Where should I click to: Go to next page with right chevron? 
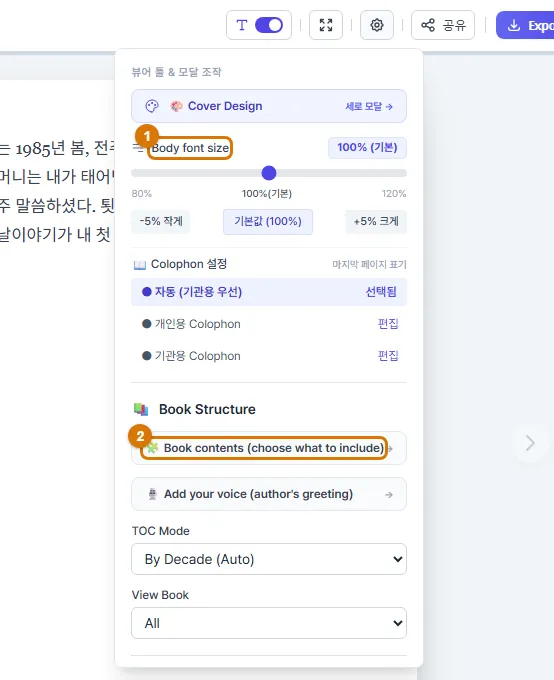(x=530, y=443)
